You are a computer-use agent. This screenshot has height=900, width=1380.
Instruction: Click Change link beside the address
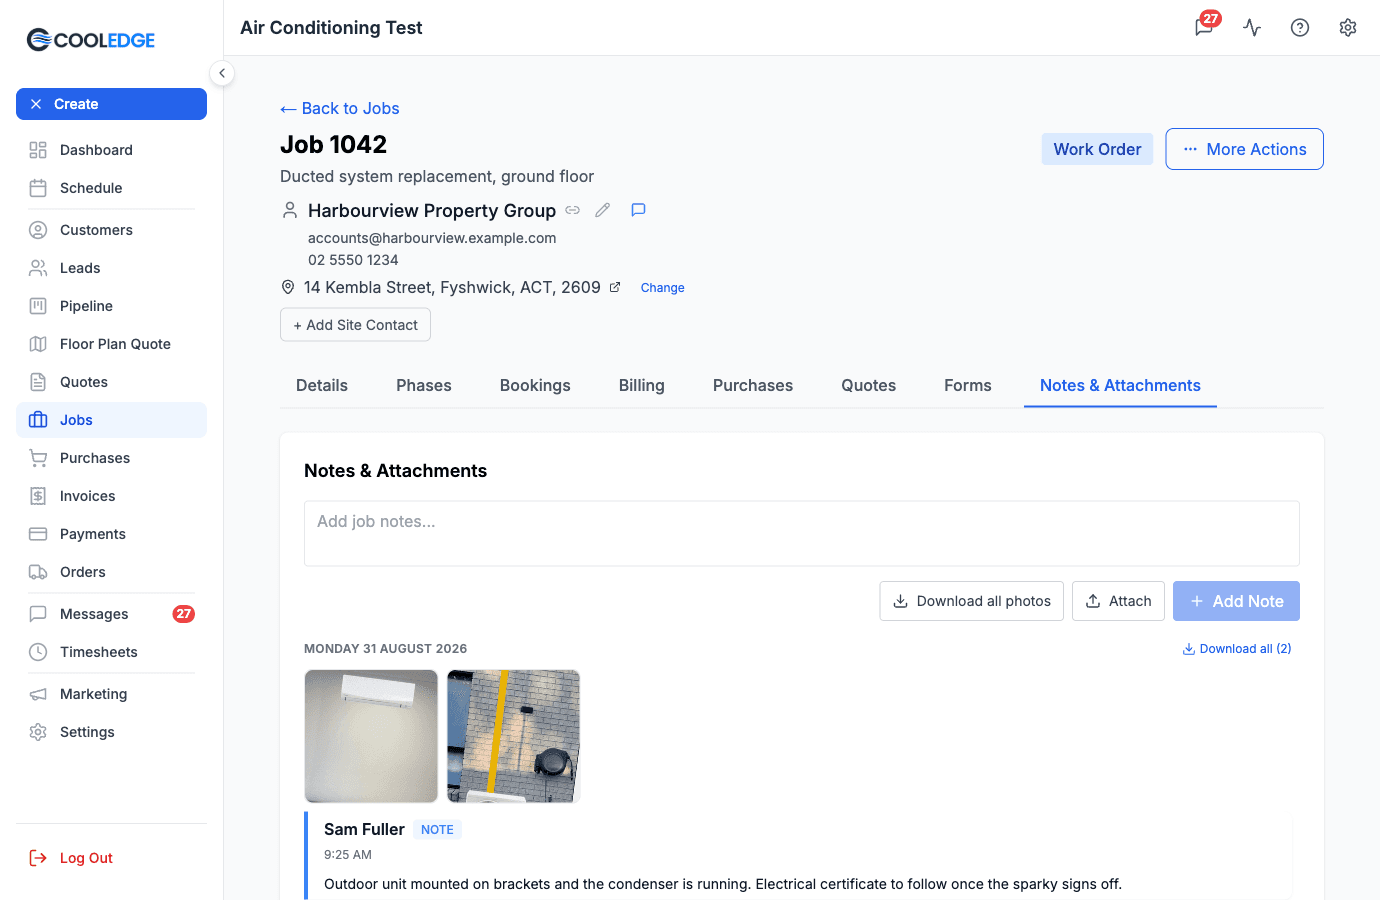coord(662,288)
